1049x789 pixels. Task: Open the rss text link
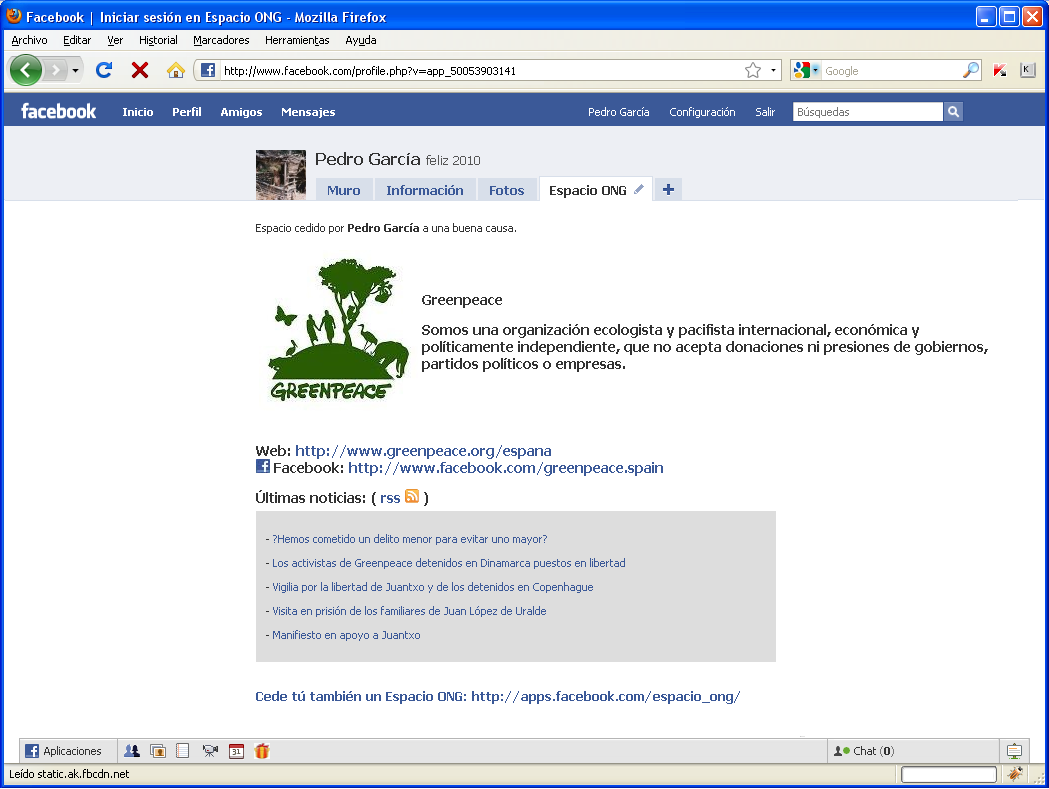click(390, 498)
